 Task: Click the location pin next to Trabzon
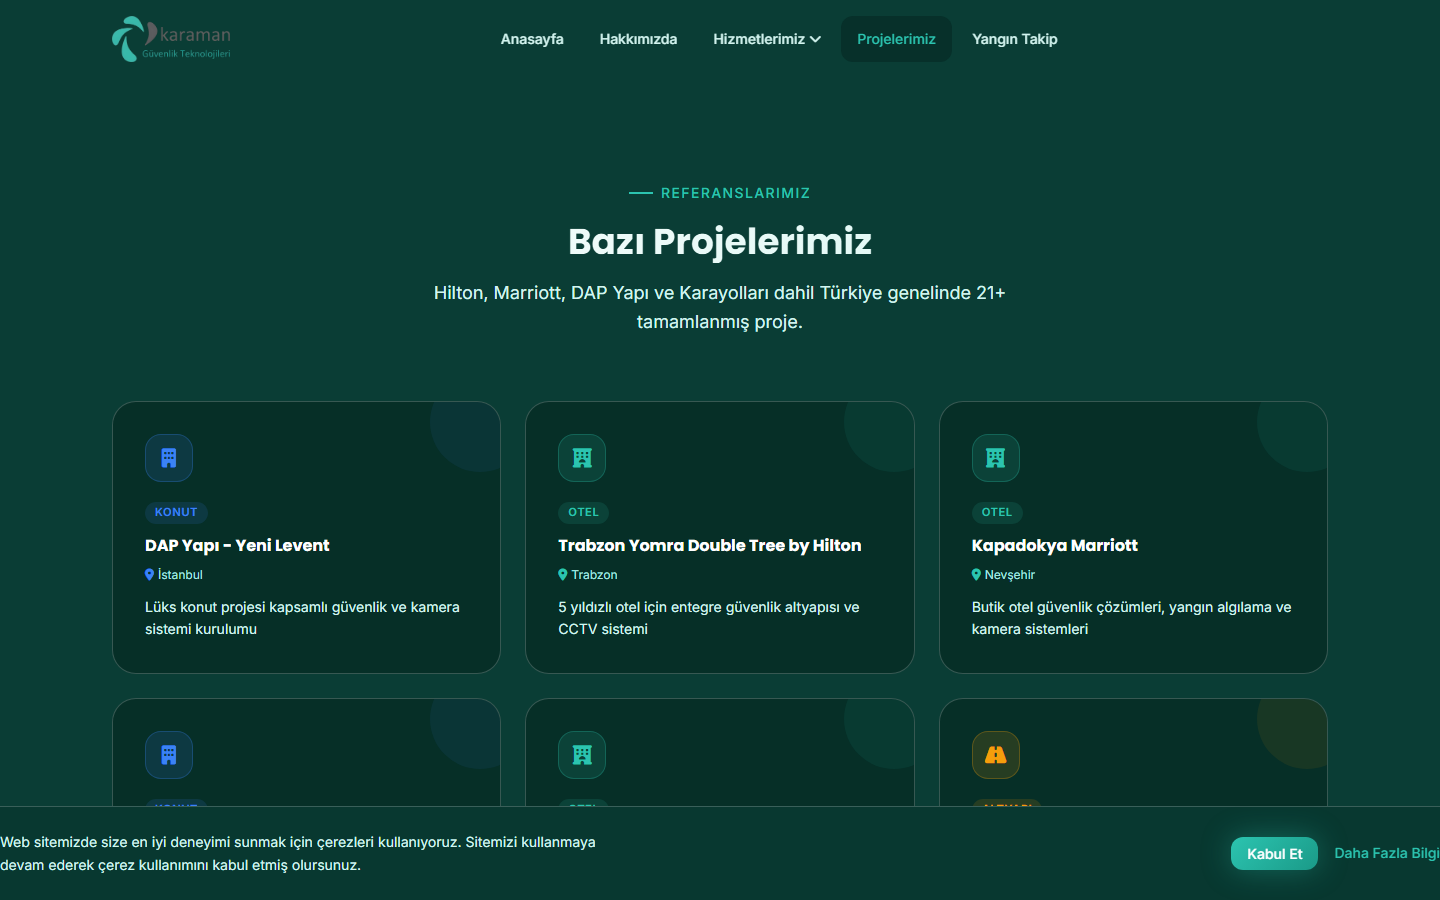click(x=563, y=575)
